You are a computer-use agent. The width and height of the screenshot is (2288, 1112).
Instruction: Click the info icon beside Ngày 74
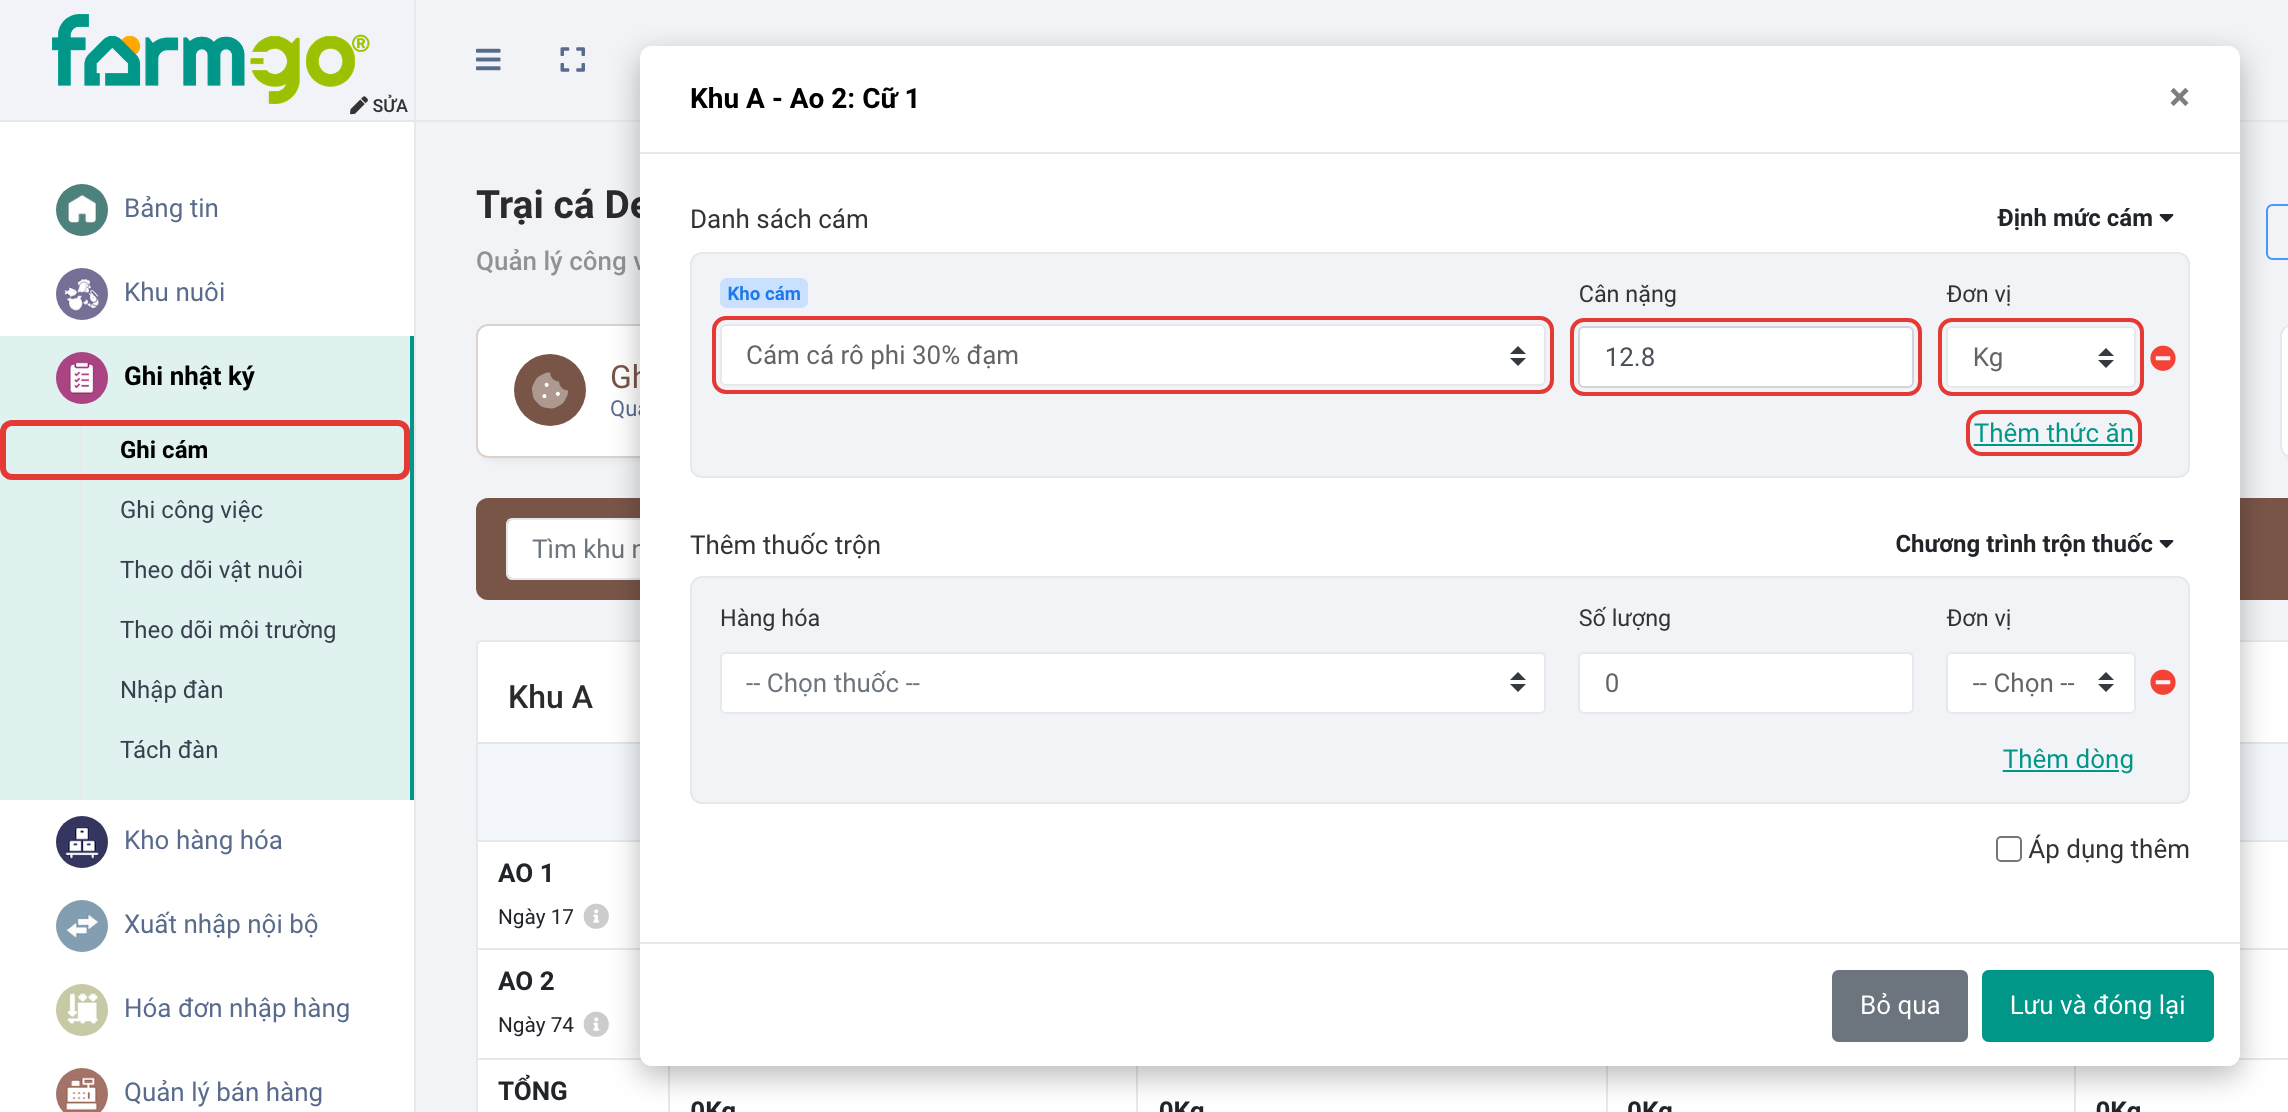point(596,1024)
